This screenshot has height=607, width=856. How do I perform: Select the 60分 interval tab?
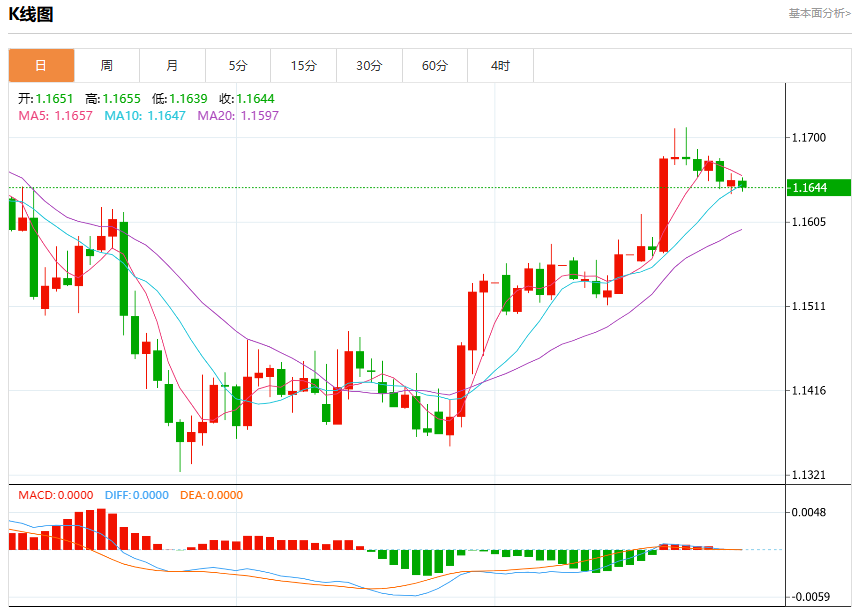[435, 66]
